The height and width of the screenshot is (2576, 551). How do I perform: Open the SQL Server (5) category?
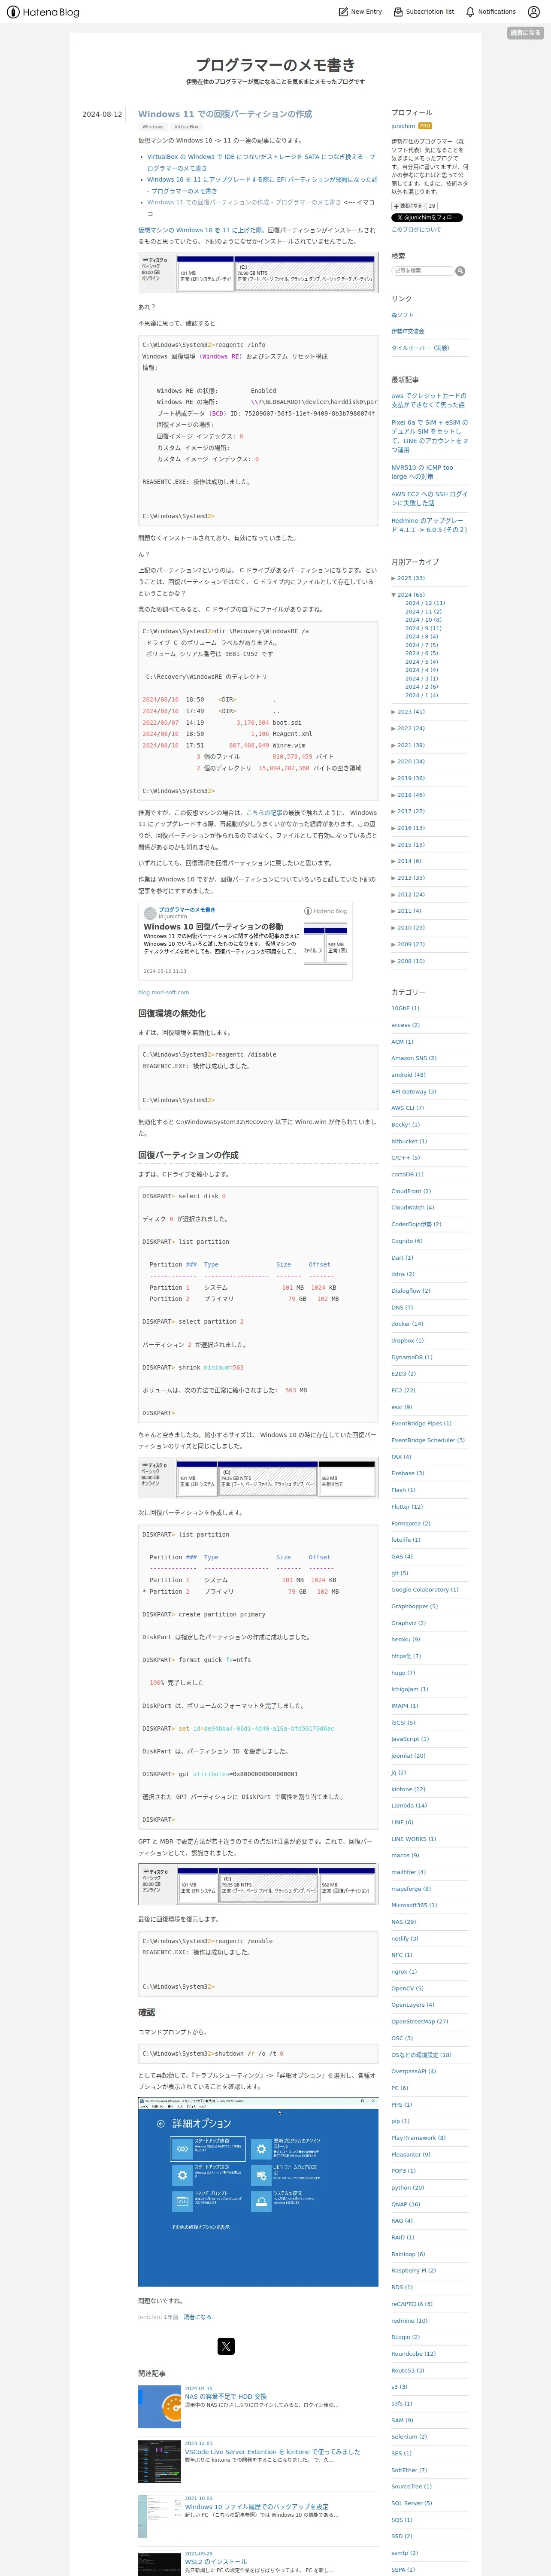point(411,2503)
